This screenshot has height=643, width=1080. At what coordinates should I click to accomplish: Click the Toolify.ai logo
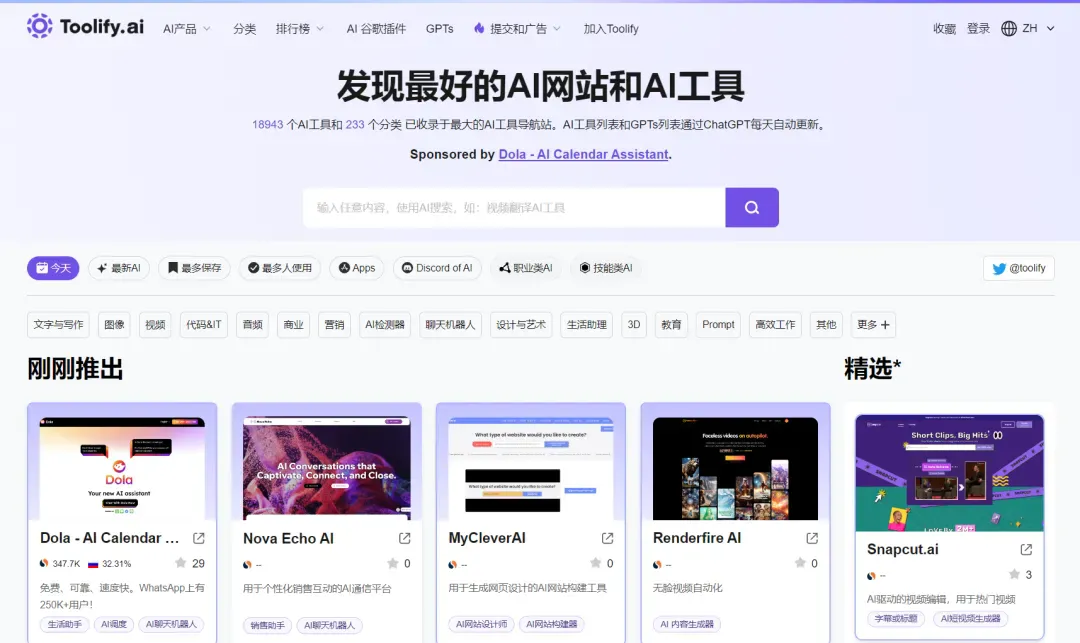point(85,26)
